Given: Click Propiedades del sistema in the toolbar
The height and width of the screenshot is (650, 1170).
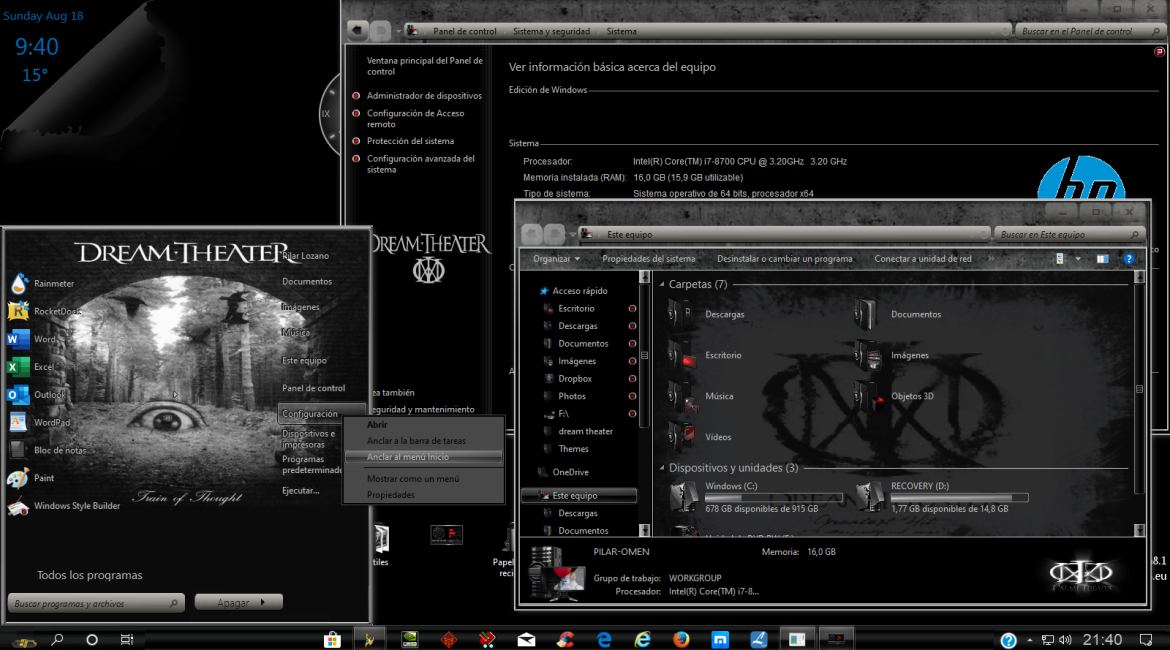Looking at the screenshot, I should coord(648,259).
